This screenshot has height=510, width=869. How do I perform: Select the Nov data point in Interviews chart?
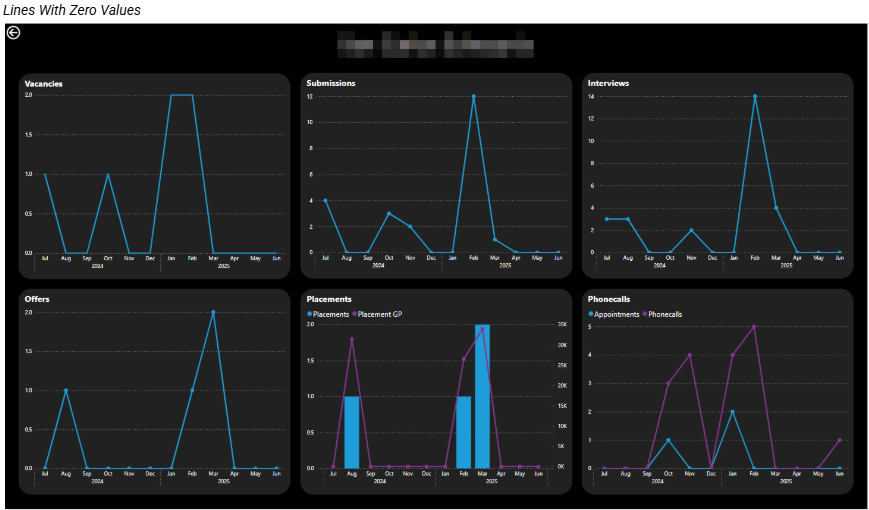(x=691, y=230)
